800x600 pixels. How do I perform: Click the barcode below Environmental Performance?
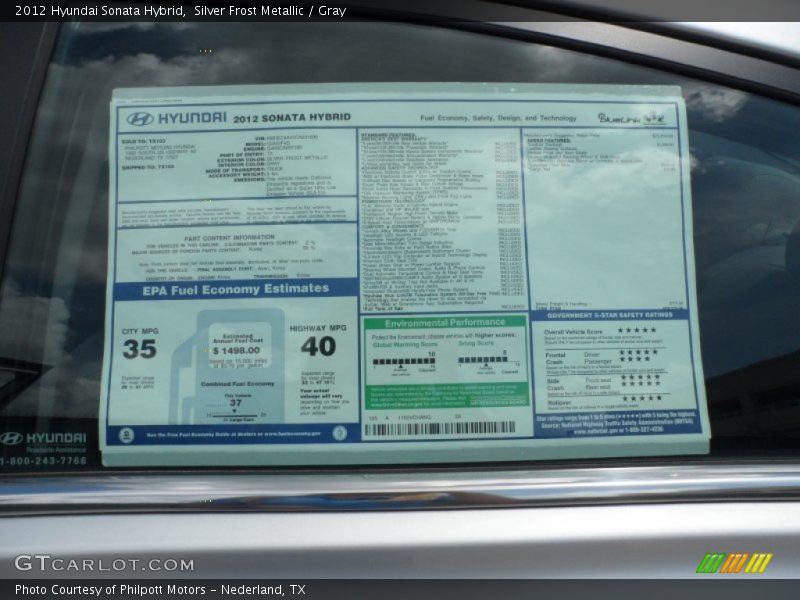[x=440, y=429]
